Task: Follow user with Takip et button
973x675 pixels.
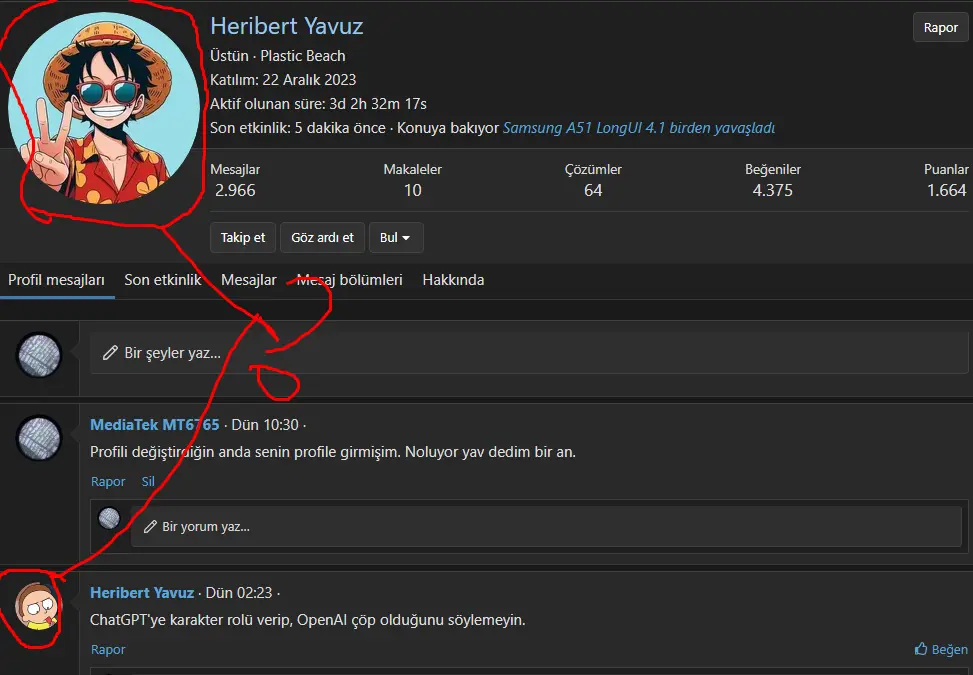Action: 243,238
